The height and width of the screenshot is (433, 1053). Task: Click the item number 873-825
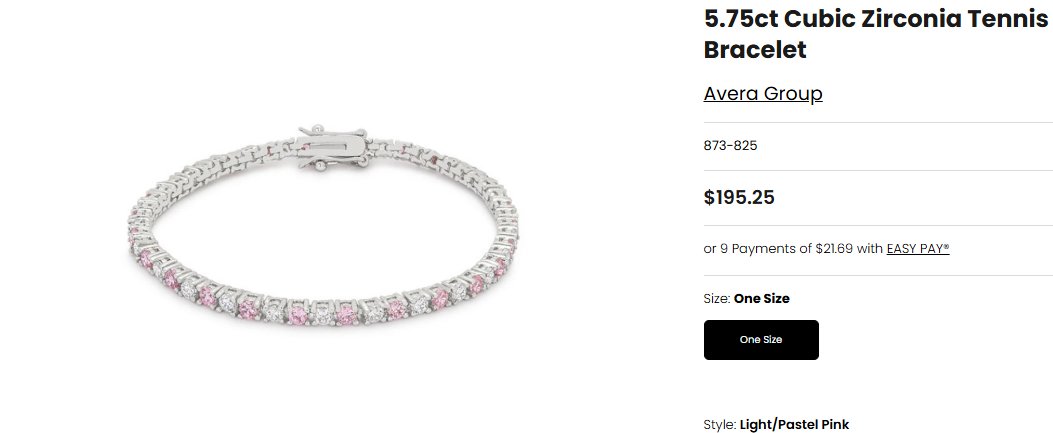pyautogui.click(x=731, y=146)
